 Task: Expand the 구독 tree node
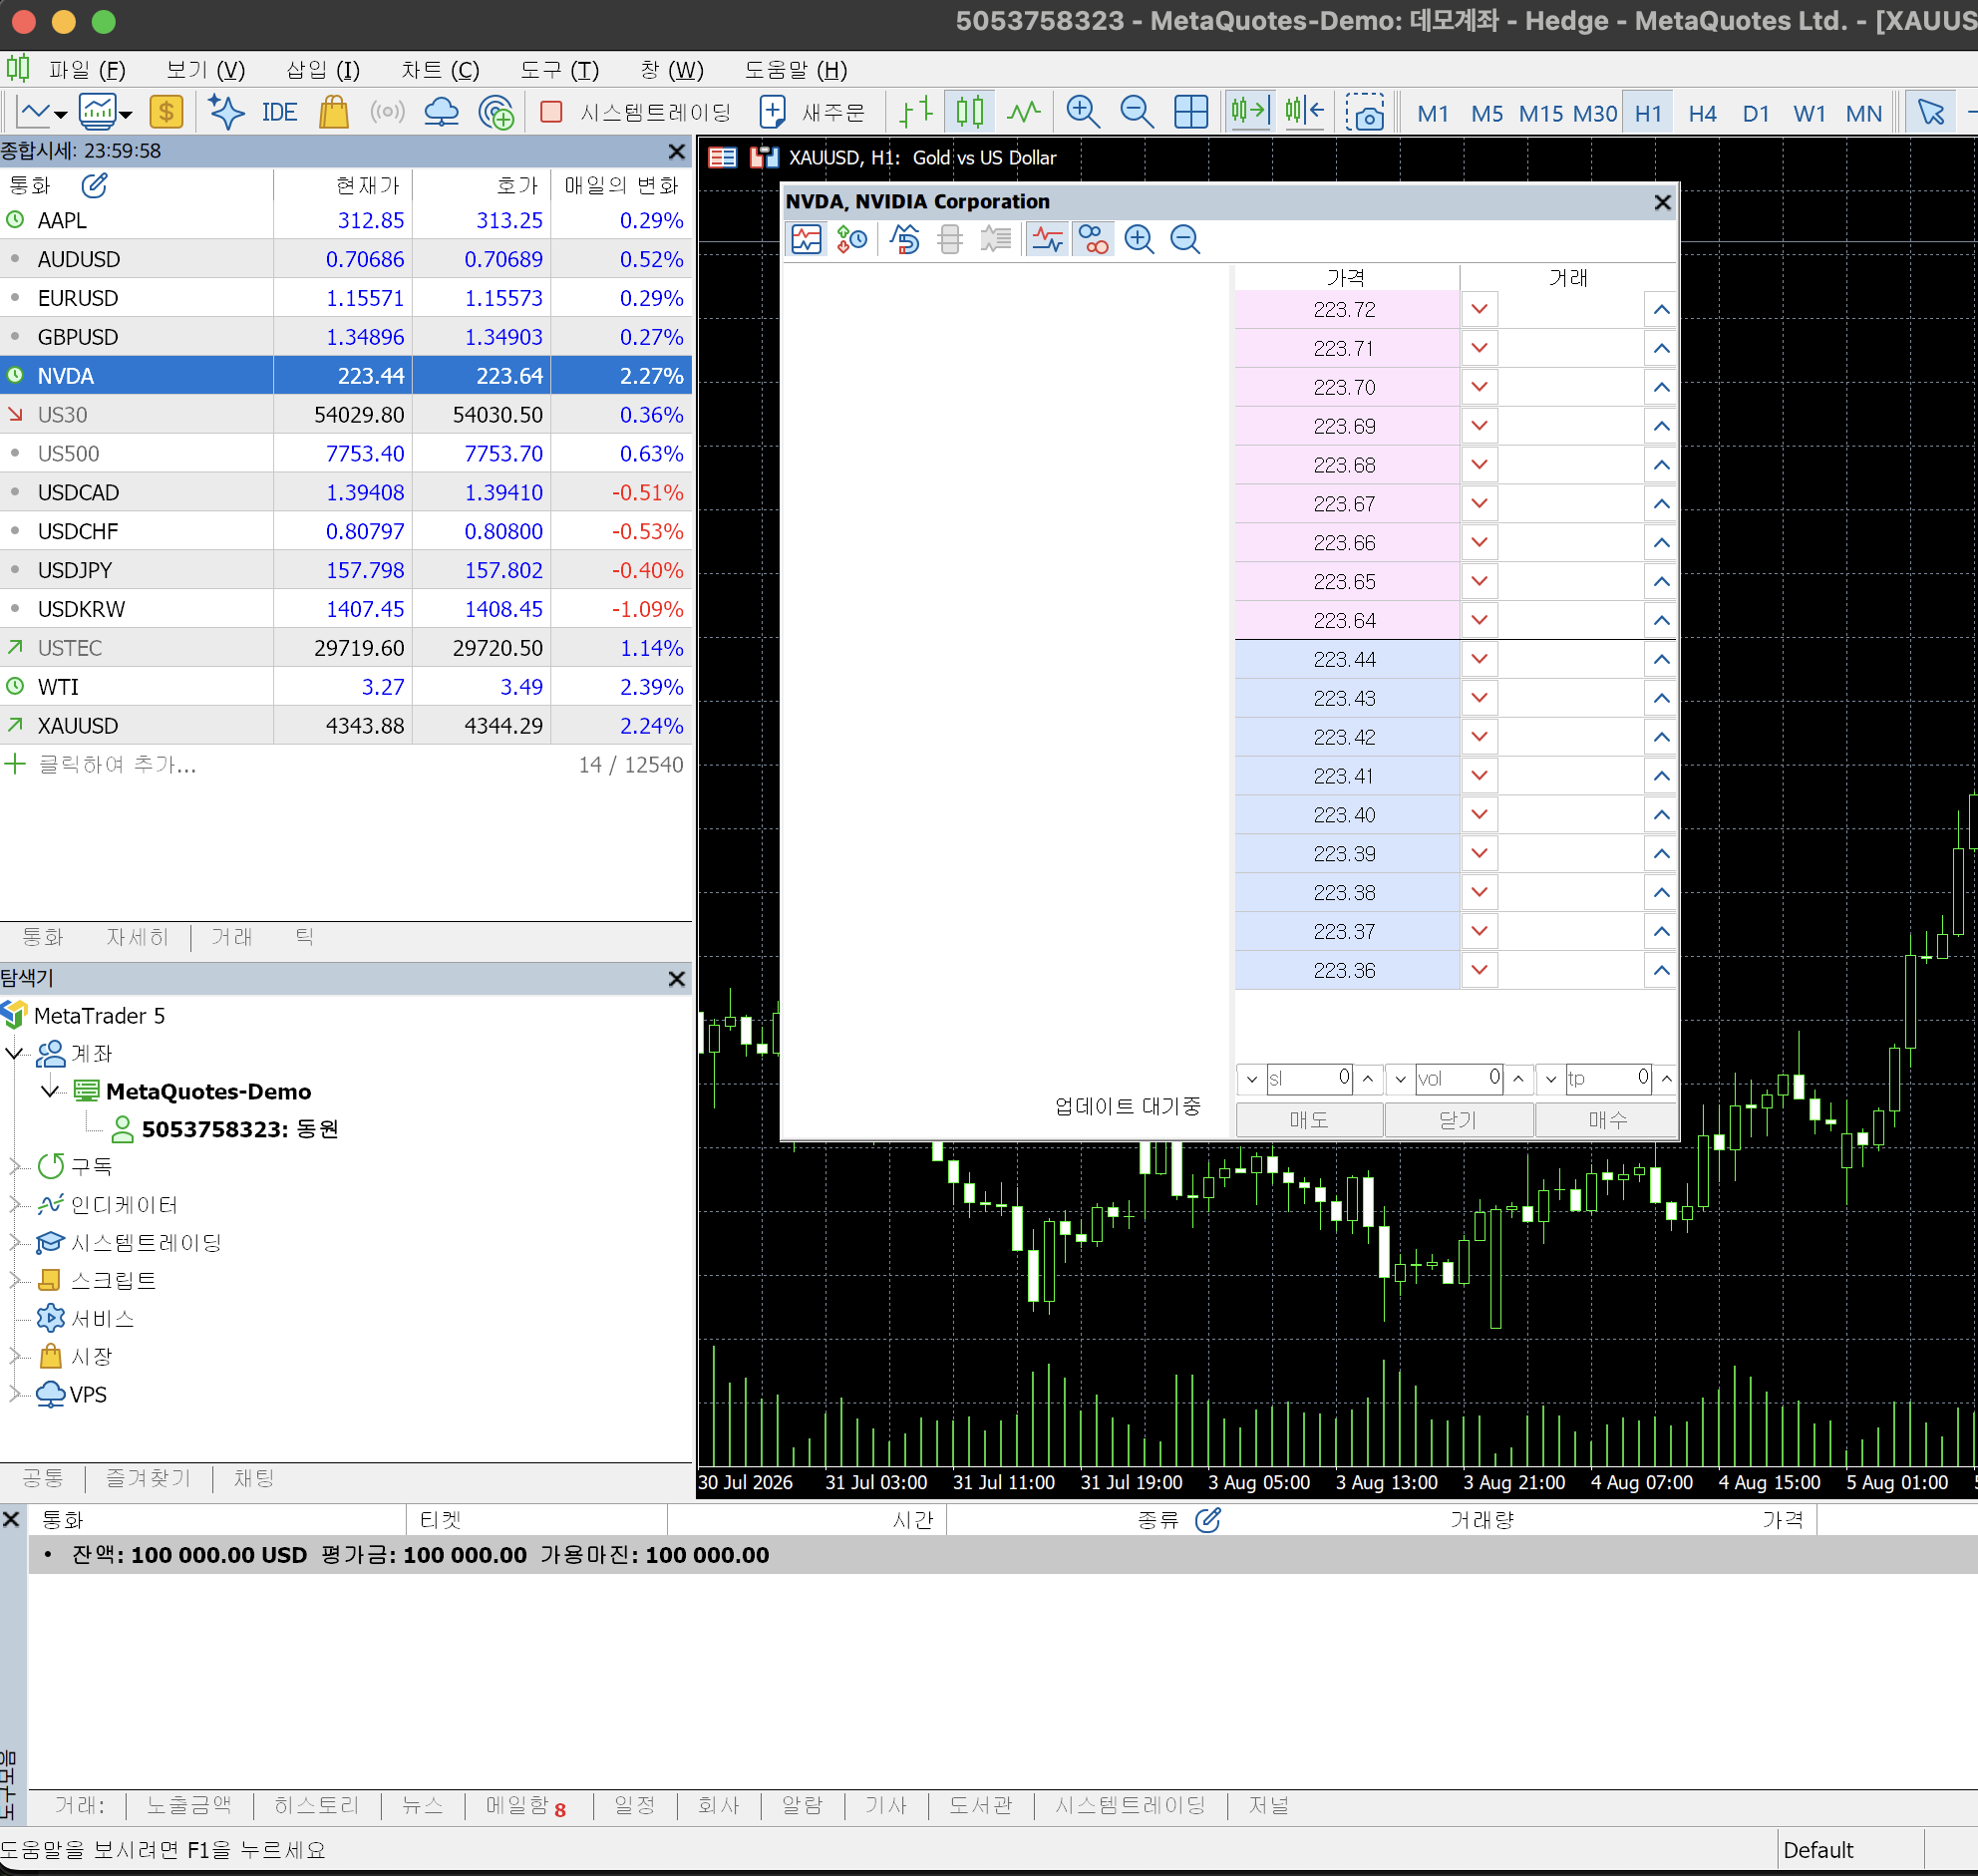14,1166
